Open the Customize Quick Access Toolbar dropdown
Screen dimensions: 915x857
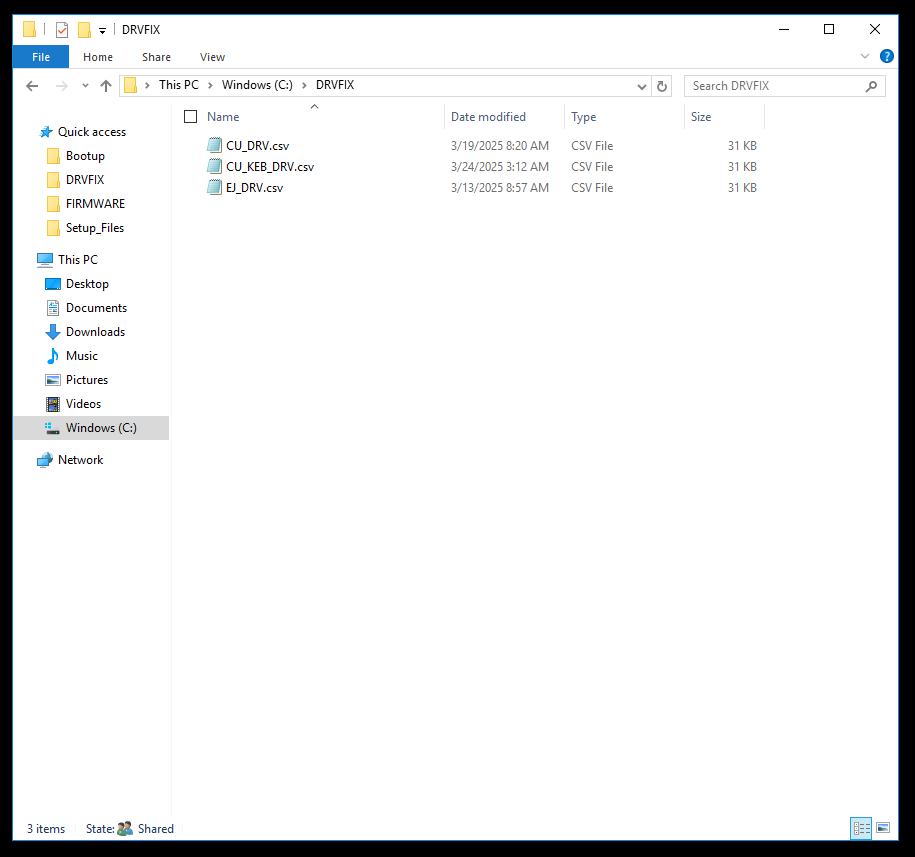pos(102,31)
